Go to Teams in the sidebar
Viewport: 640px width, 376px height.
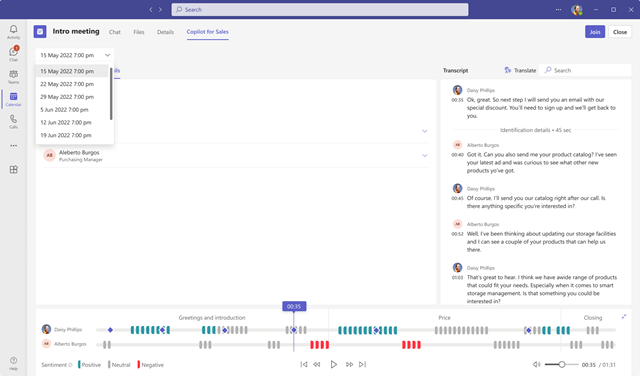(13, 76)
